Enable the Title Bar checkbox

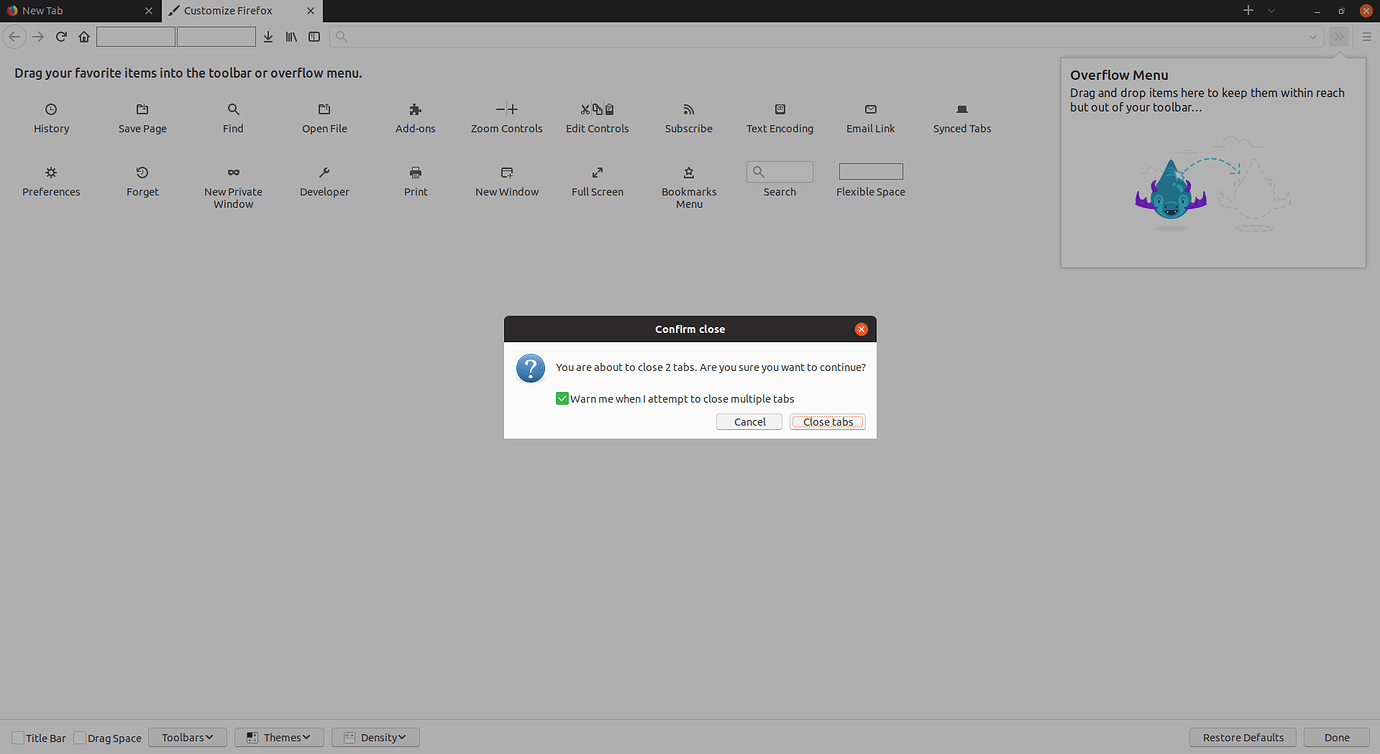click(x=16, y=737)
